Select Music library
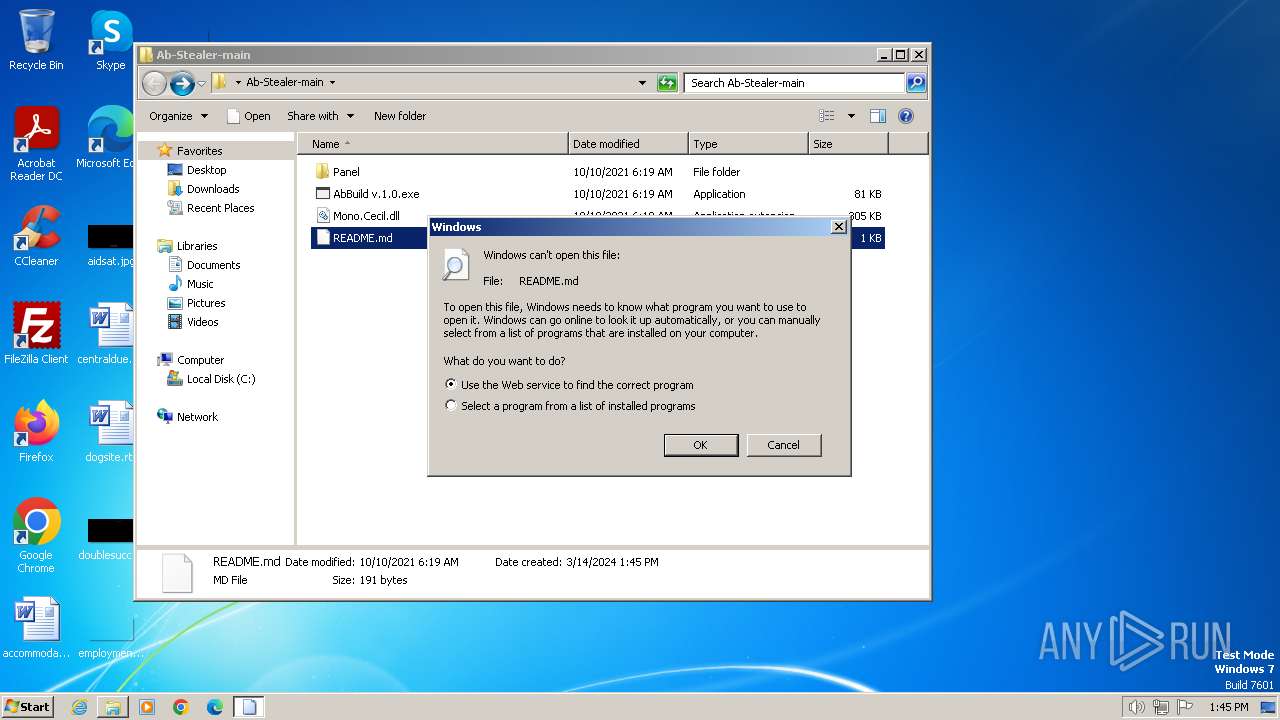Image resolution: width=1280 pixels, height=720 pixels. coord(200,284)
